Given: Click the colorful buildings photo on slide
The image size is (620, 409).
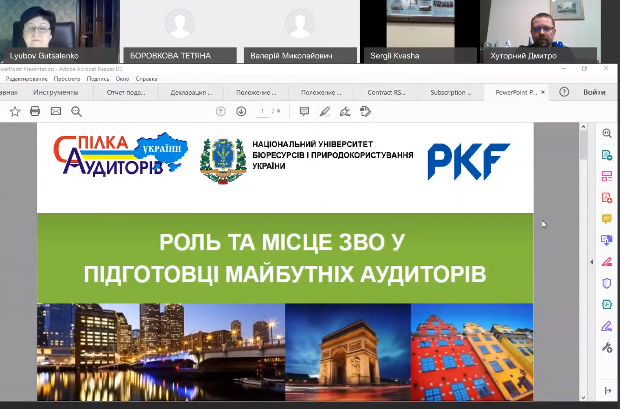Looking at the screenshot, I should (x=472, y=352).
